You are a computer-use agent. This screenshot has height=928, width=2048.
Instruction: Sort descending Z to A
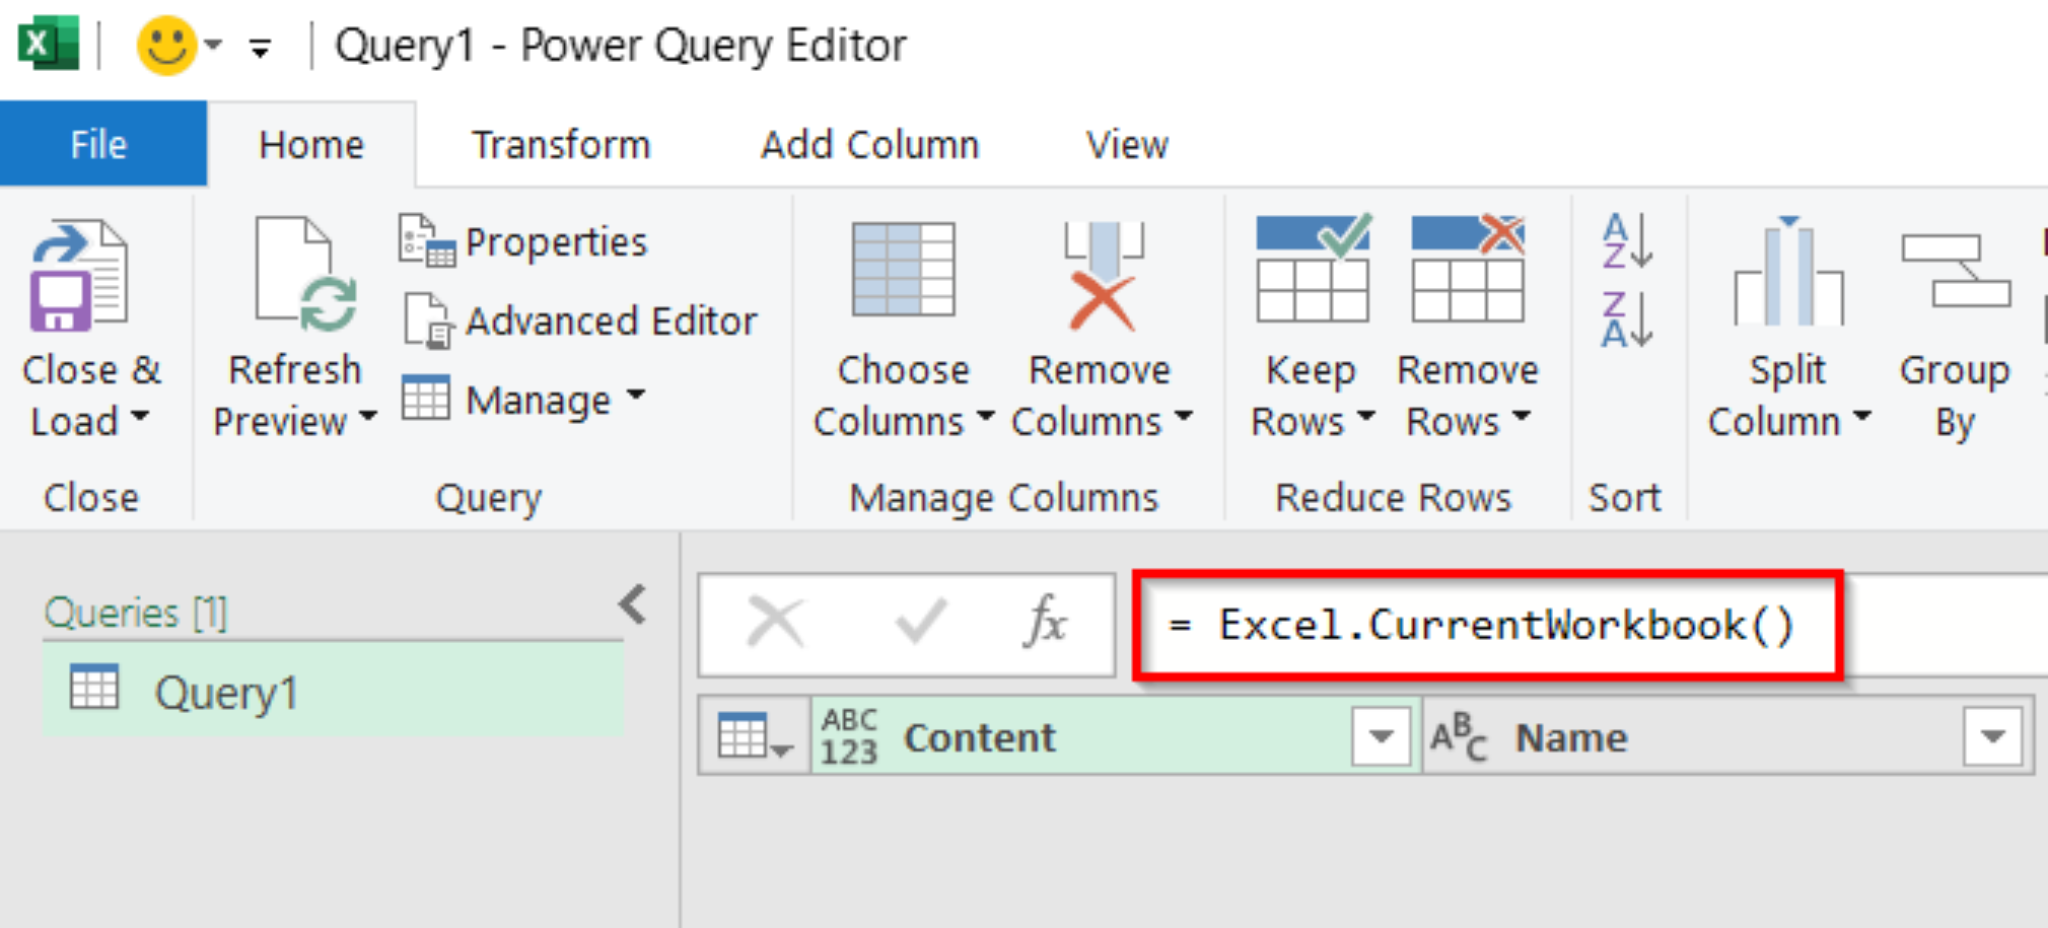[x=1627, y=320]
